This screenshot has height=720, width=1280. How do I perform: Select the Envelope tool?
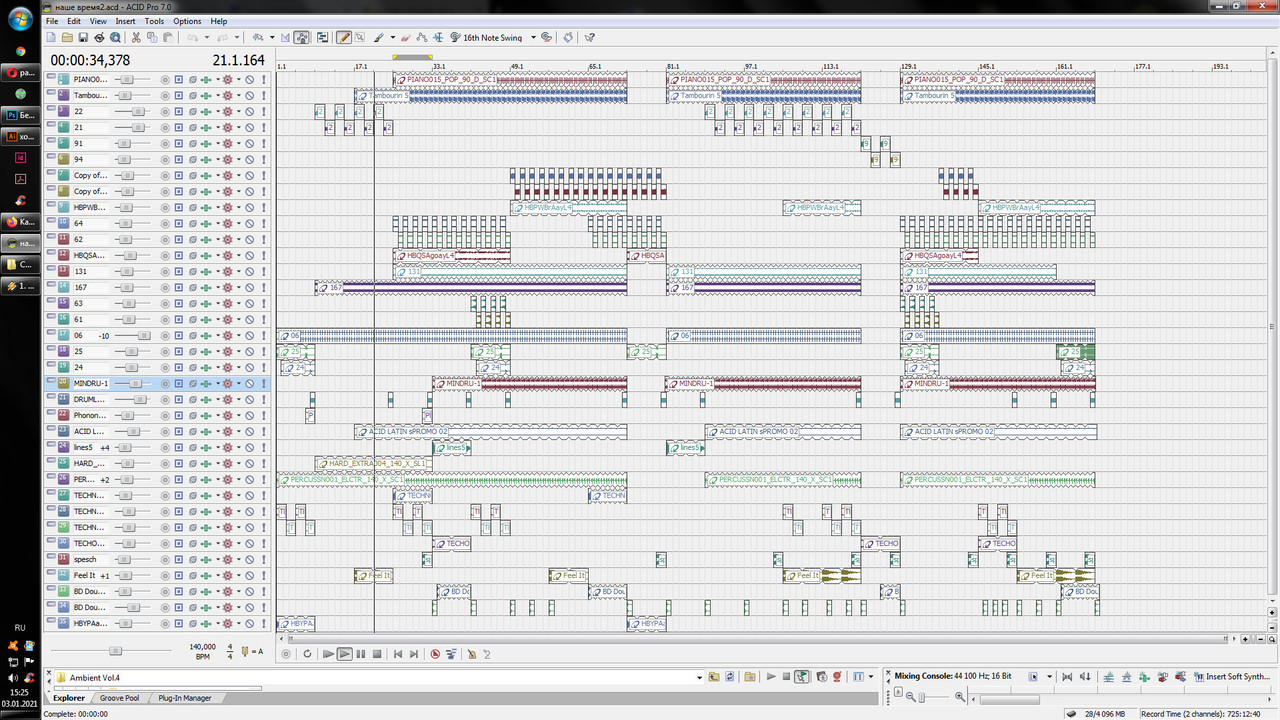[x=422, y=37]
